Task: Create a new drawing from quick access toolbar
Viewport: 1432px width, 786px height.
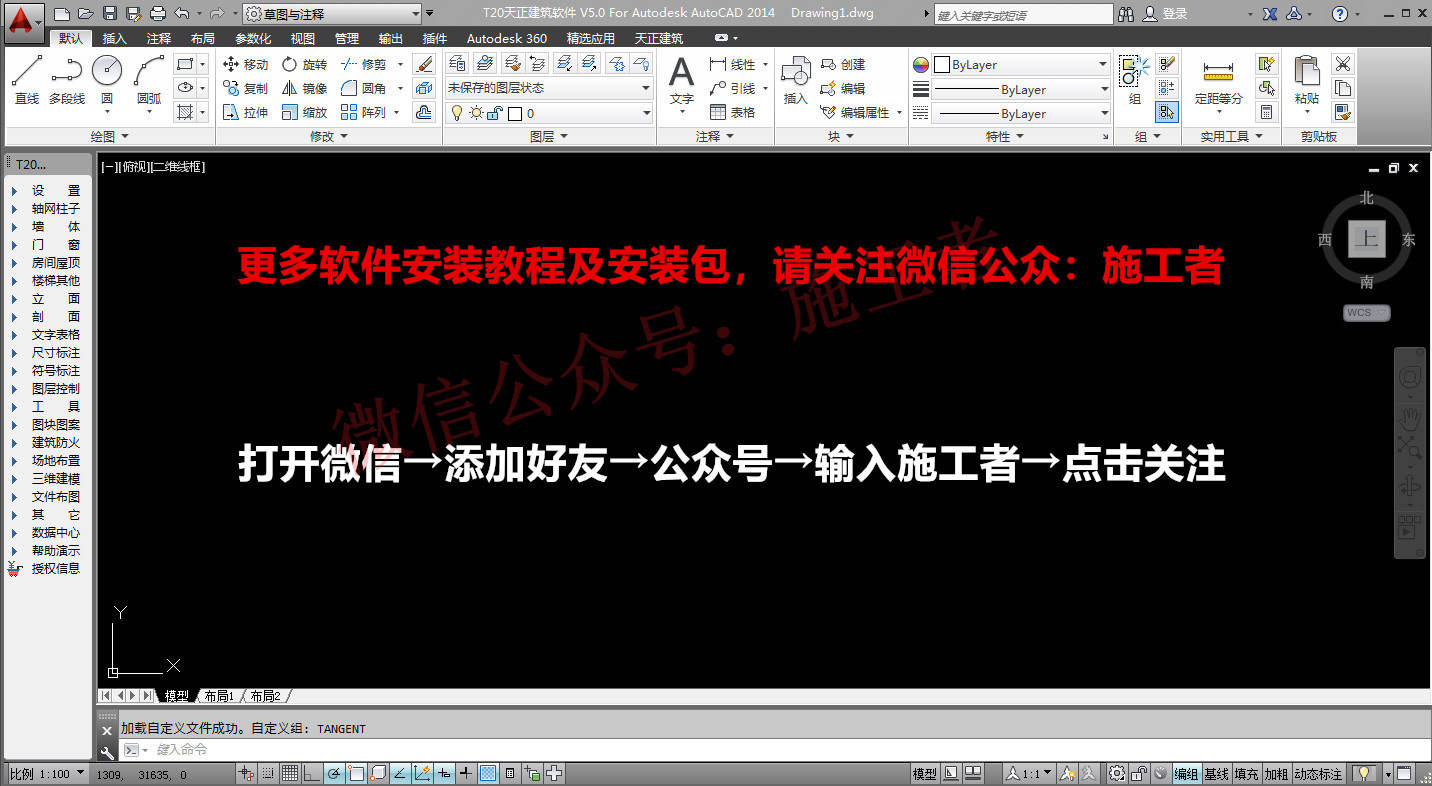Action: coord(62,13)
